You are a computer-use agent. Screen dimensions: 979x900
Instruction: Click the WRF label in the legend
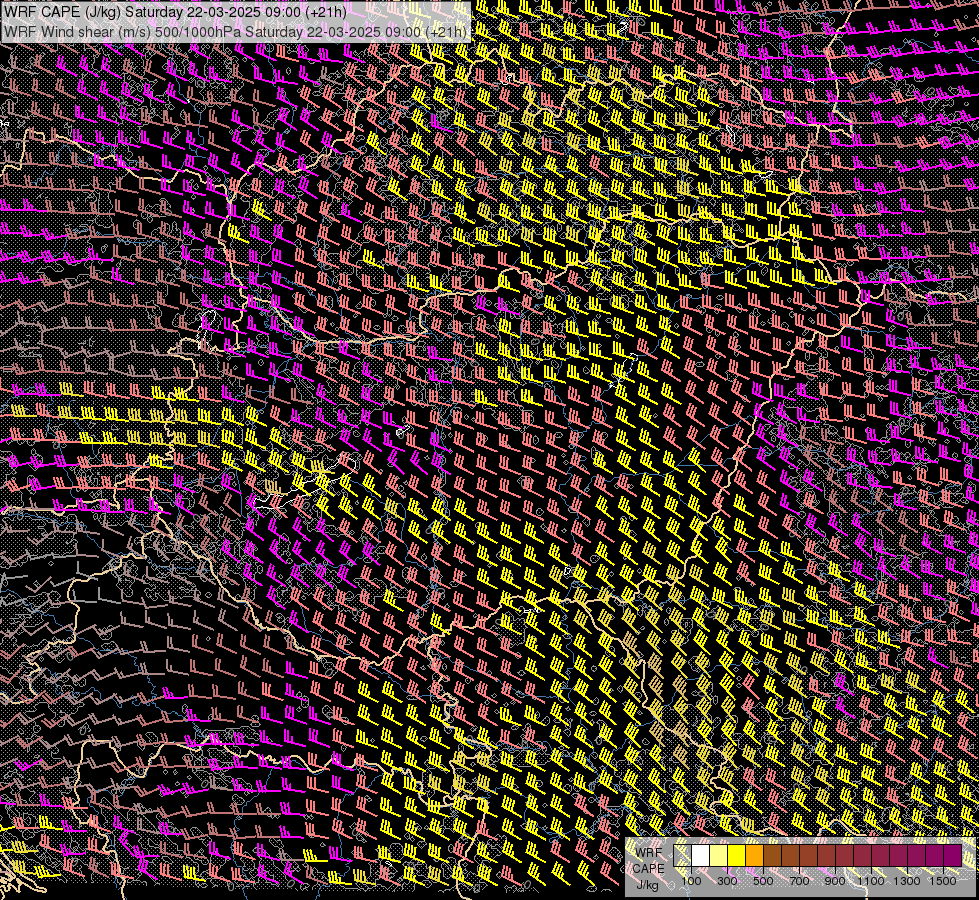pyautogui.click(x=649, y=853)
